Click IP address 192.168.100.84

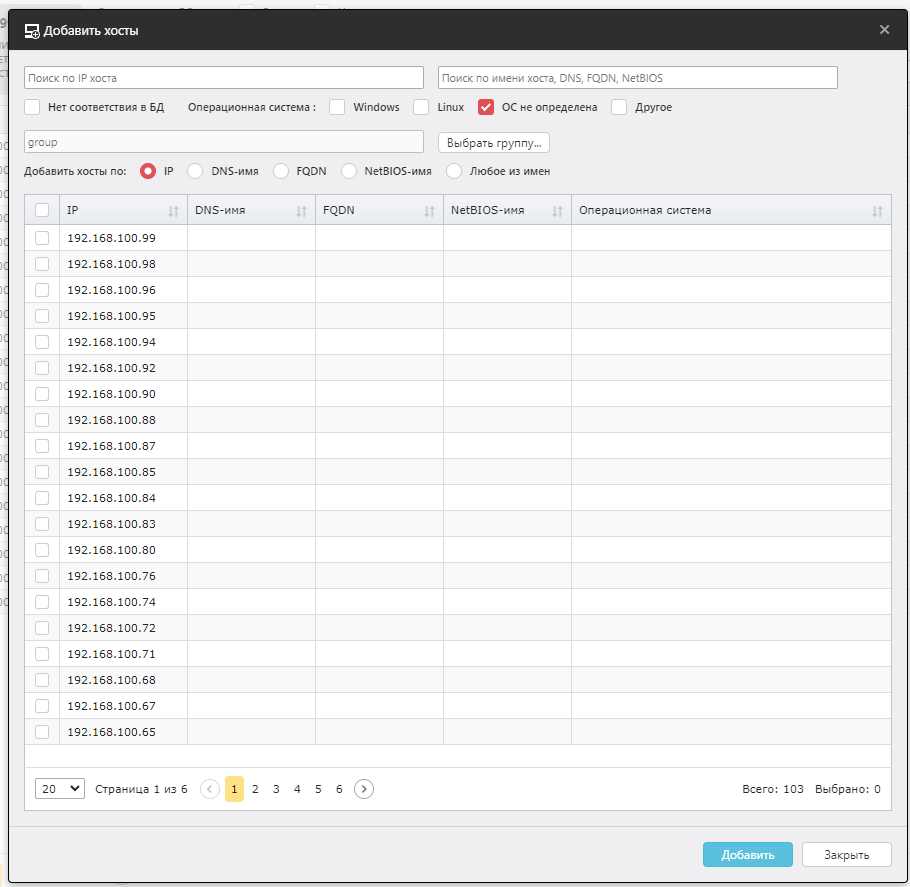[111, 498]
